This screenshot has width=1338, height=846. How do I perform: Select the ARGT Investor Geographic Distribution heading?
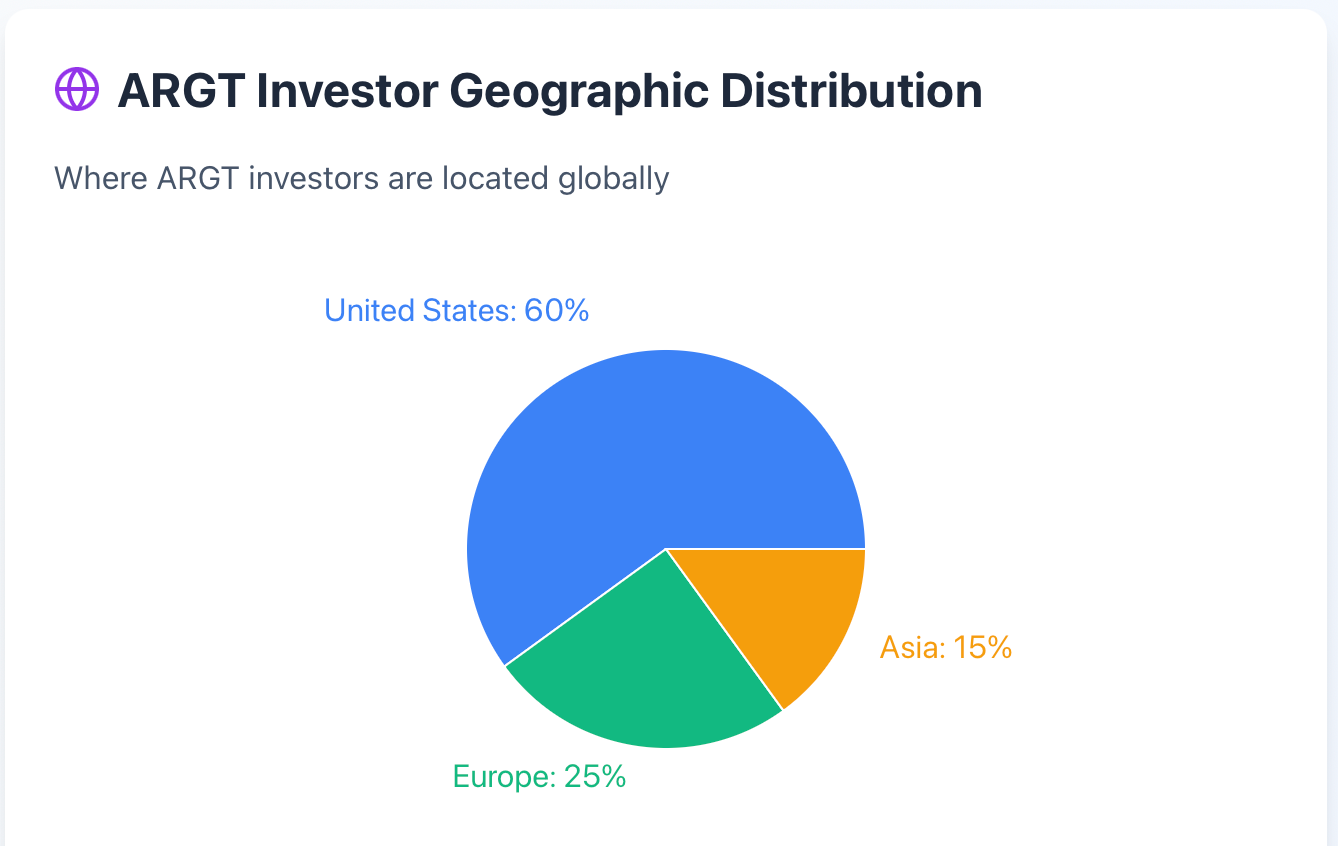[x=550, y=91]
